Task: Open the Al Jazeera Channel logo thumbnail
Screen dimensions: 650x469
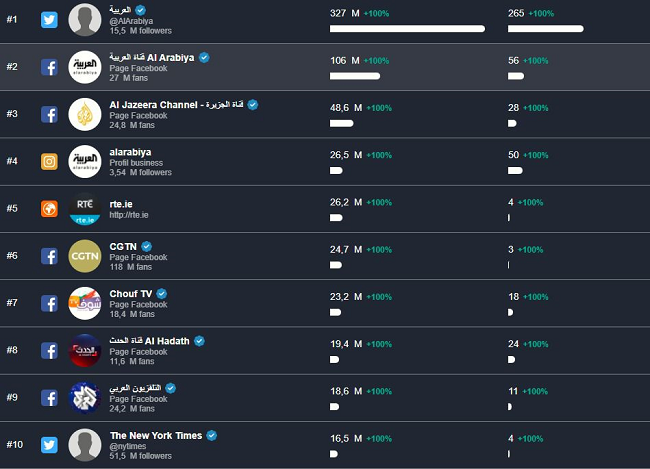Action: coord(85,115)
